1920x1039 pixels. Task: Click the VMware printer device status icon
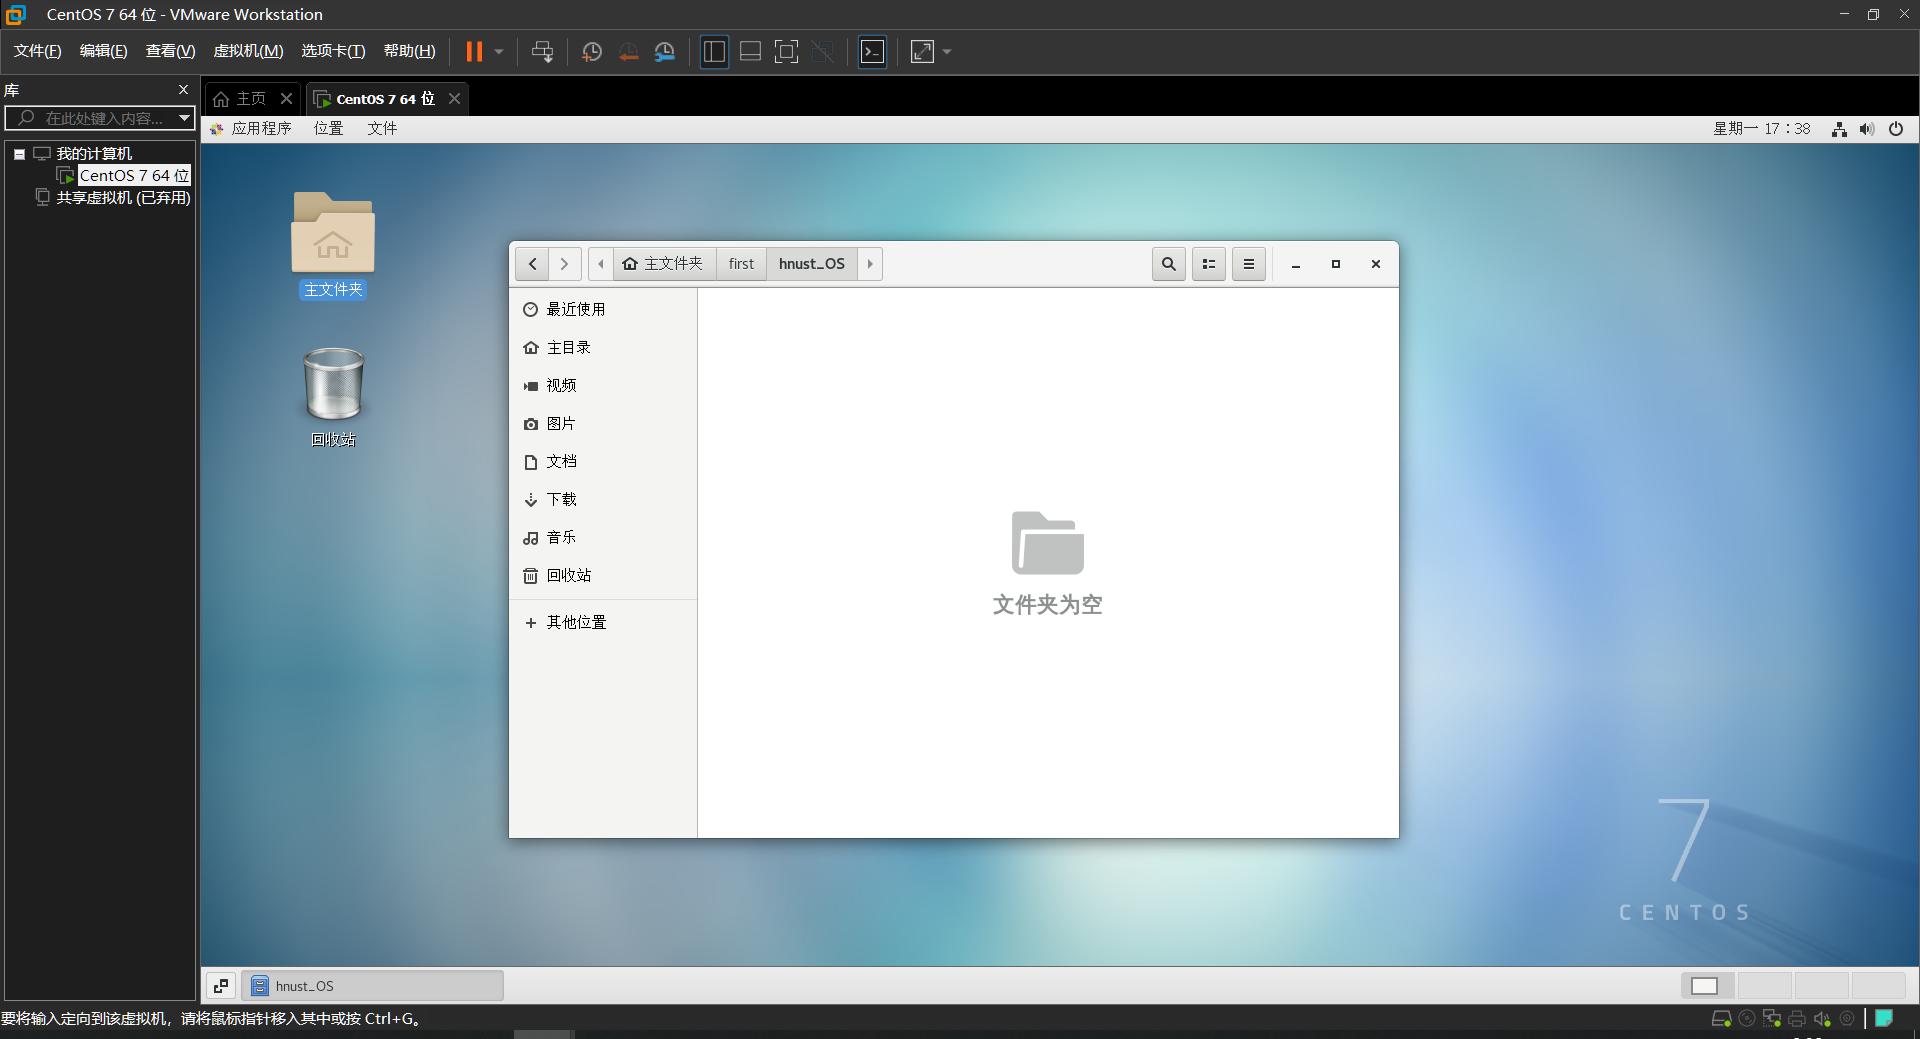pyautogui.click(x=1797, y=1019)
